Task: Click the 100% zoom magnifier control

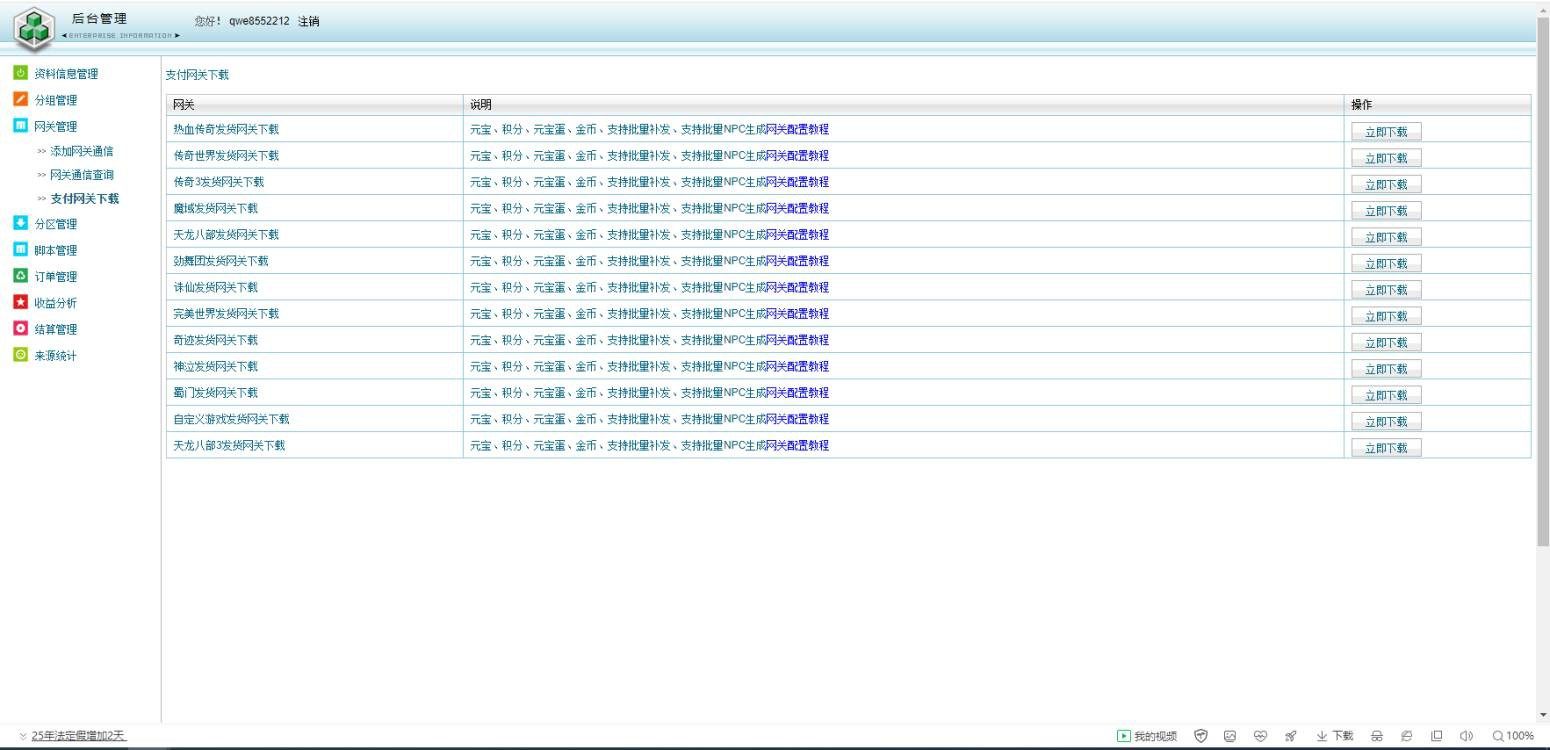Action: (x=1513, y=736)
